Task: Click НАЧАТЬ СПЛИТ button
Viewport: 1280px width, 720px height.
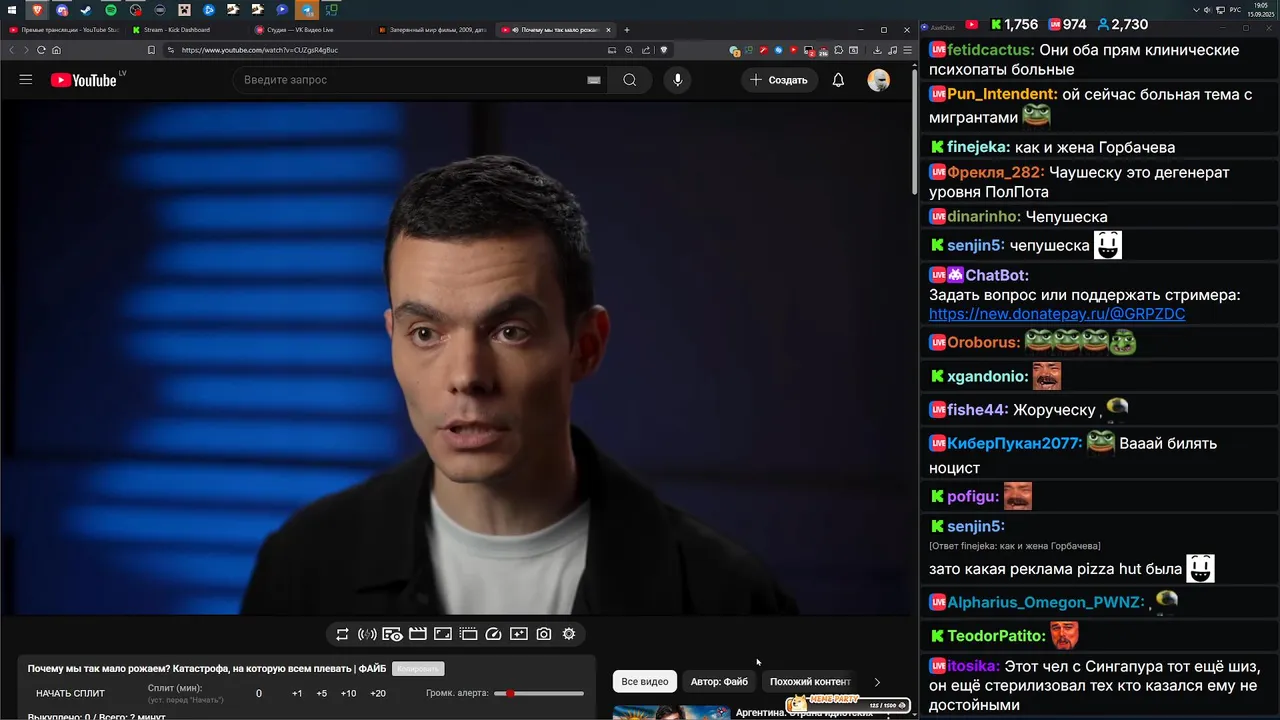Action: coord(70,693)
